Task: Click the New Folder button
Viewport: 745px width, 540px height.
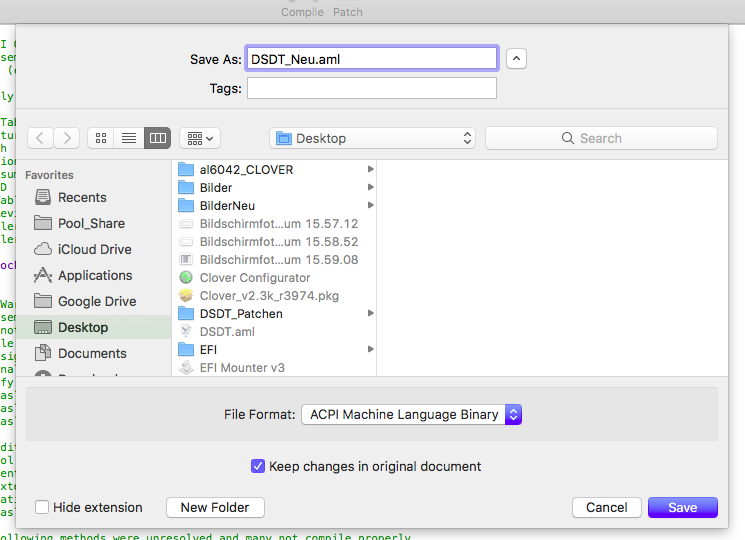Action: click(215, 507)
